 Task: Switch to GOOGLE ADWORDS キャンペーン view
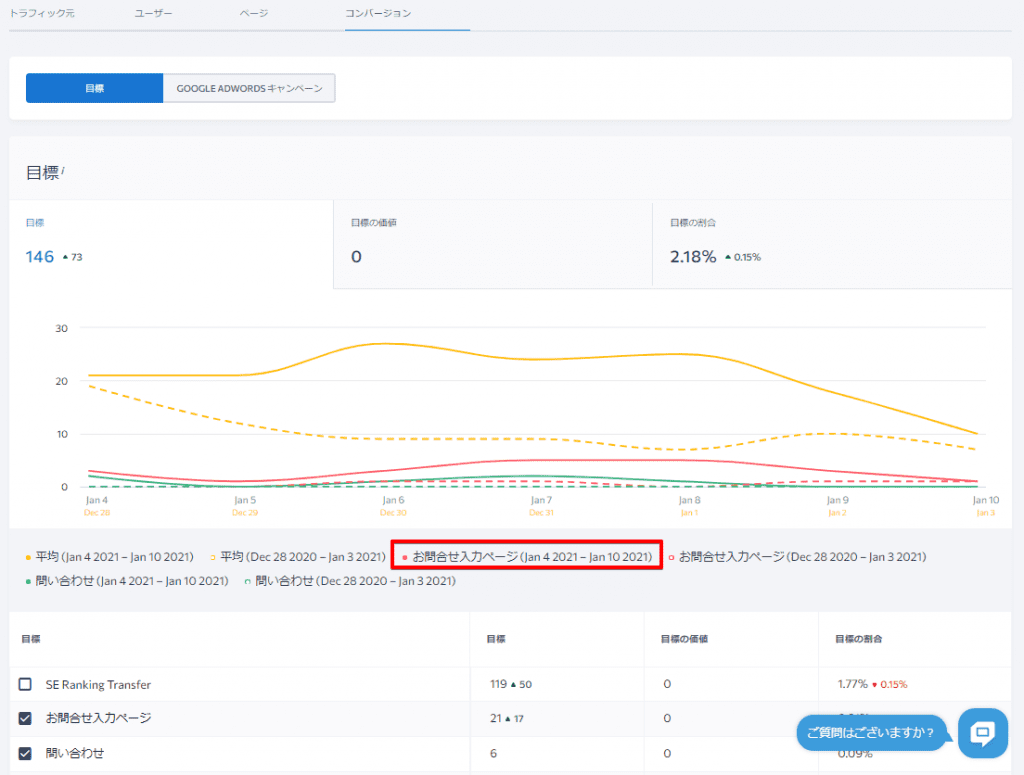(249, 88)
